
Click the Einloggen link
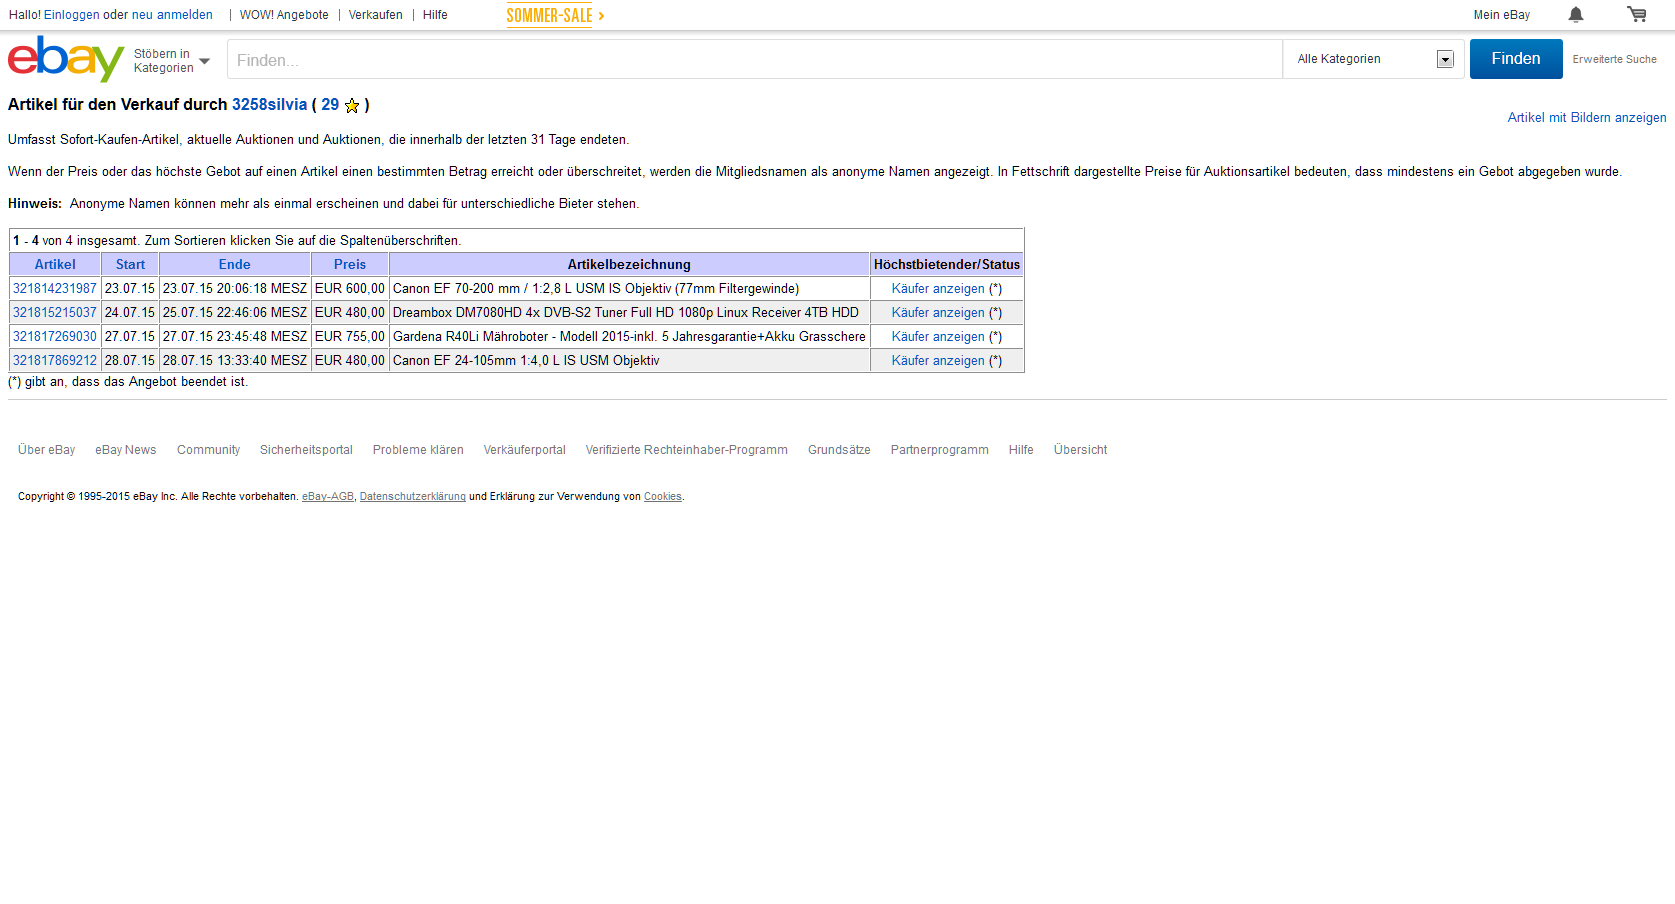coord(71,15)
